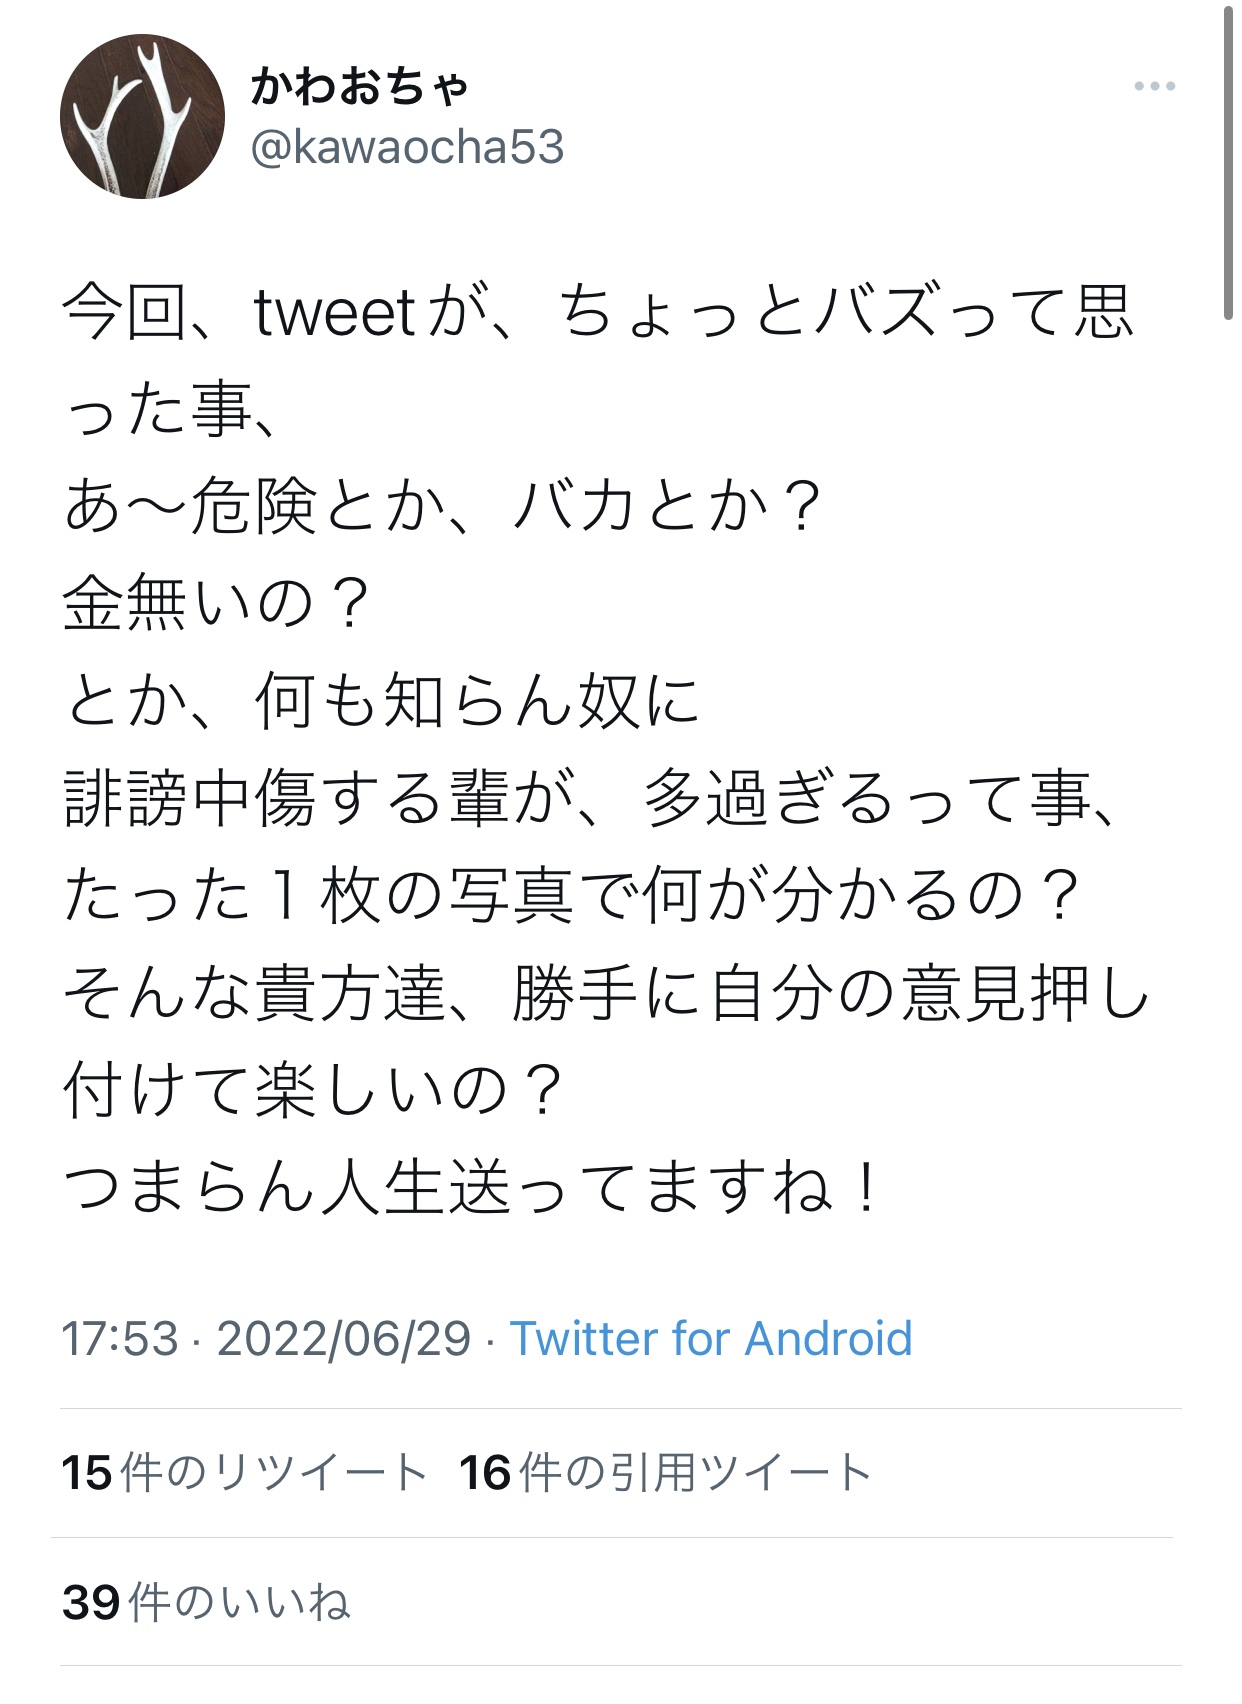Click the final line つまらん人生送ってますね！

[x=473, y=1188]
